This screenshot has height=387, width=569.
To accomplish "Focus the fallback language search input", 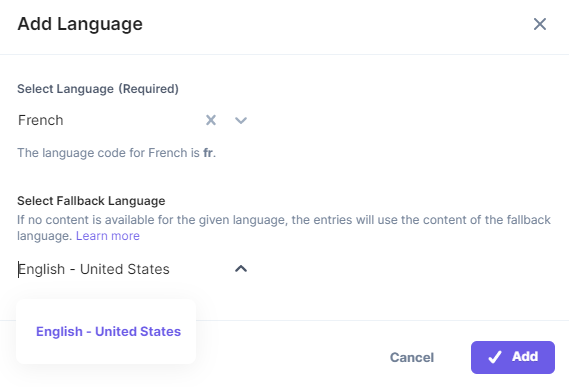I will (123, 269).
